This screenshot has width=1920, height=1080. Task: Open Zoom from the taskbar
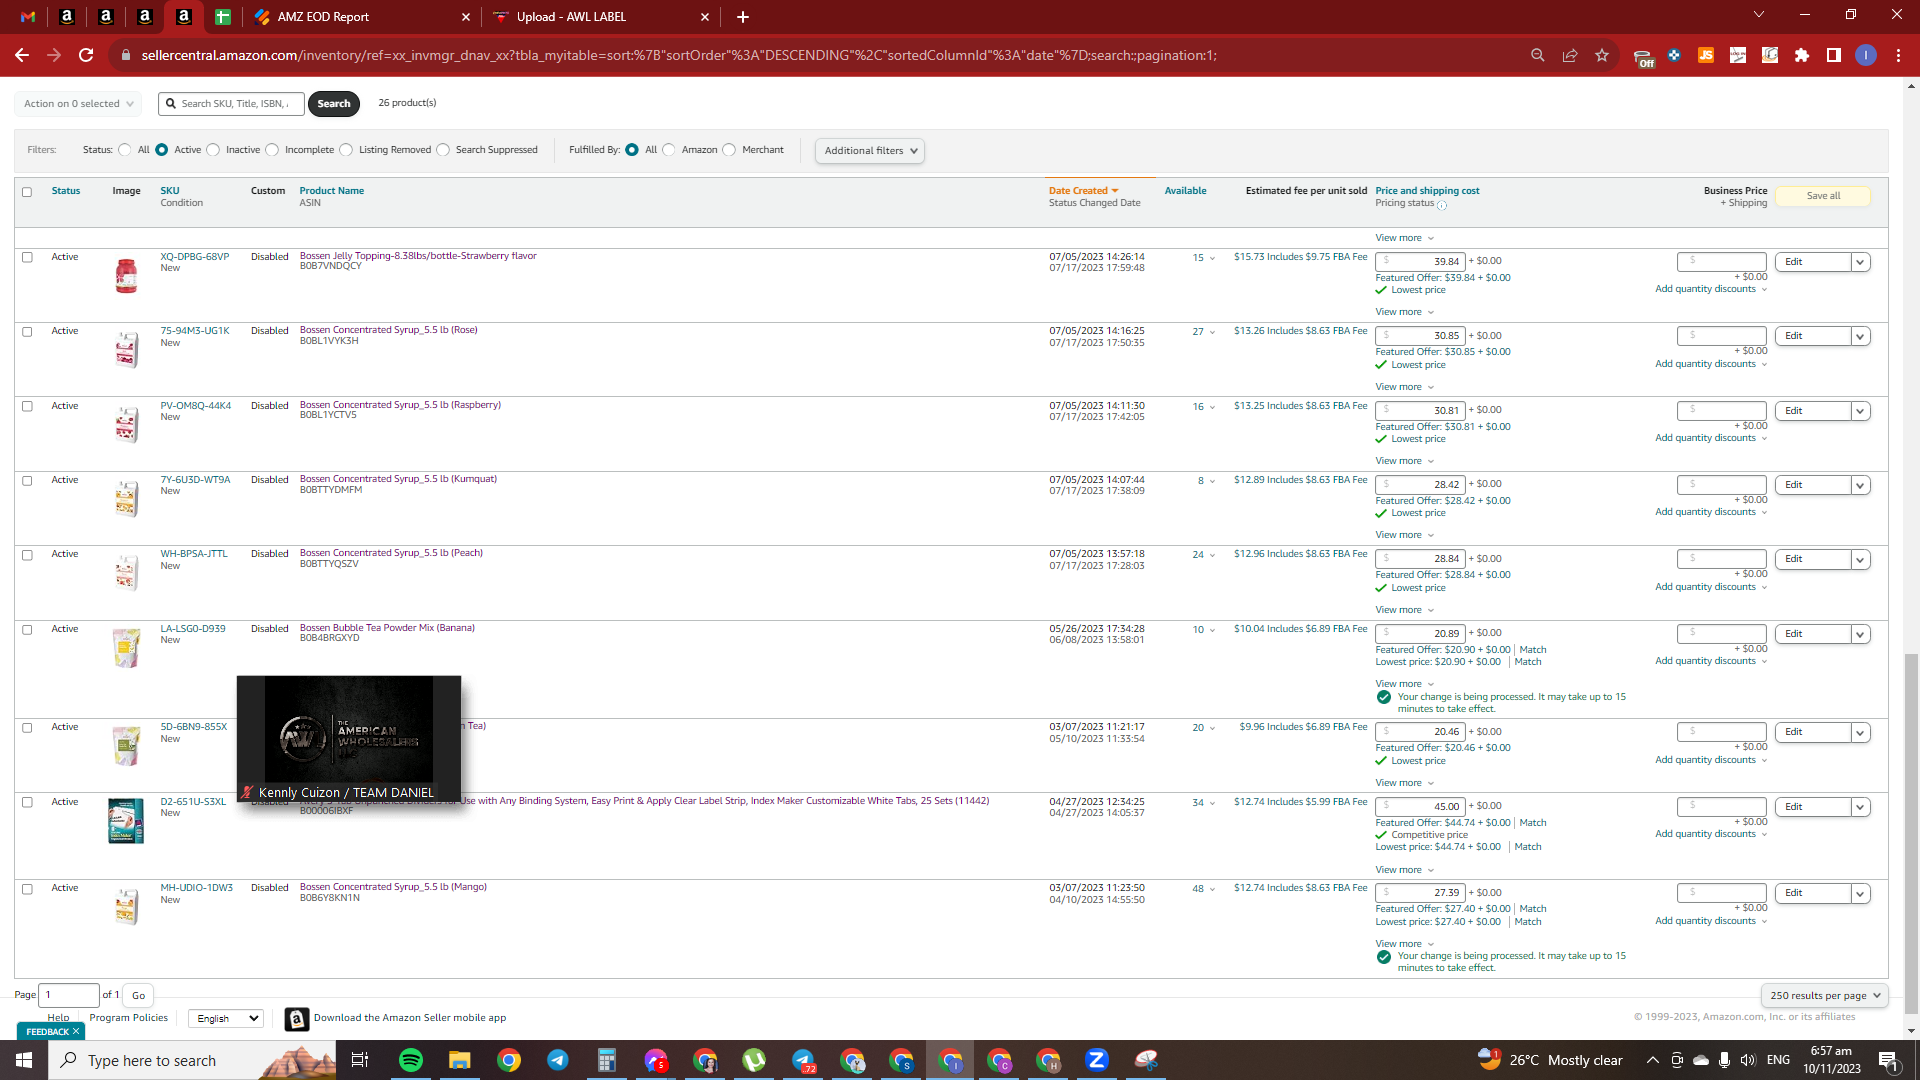[1097, 1060]
